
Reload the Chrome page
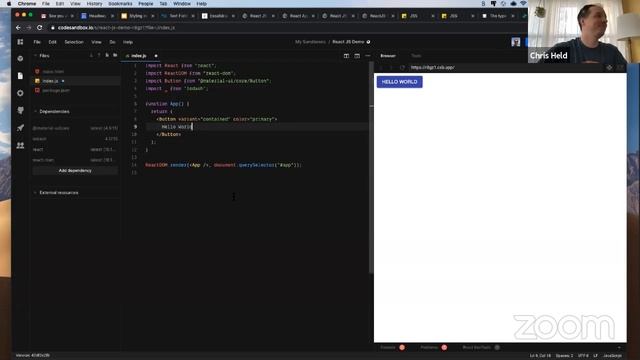coord(40,28)
